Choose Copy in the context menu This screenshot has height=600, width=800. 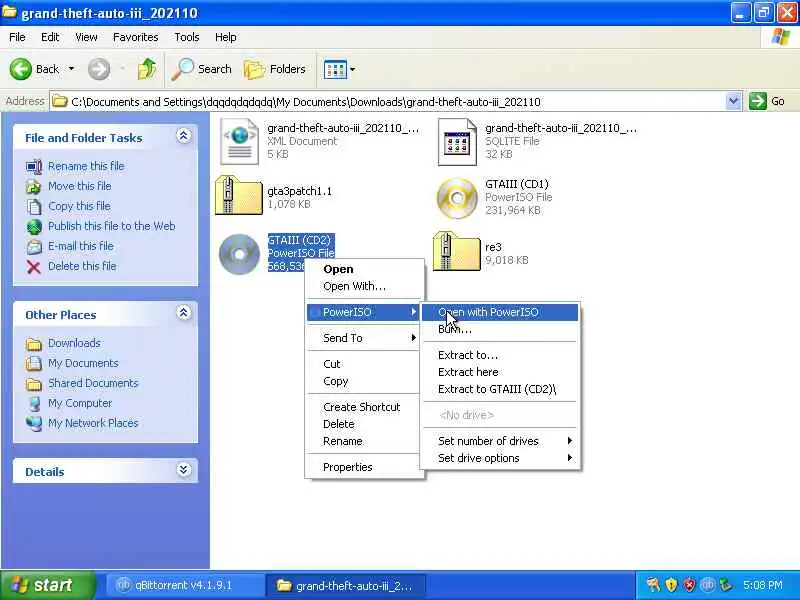365,381
